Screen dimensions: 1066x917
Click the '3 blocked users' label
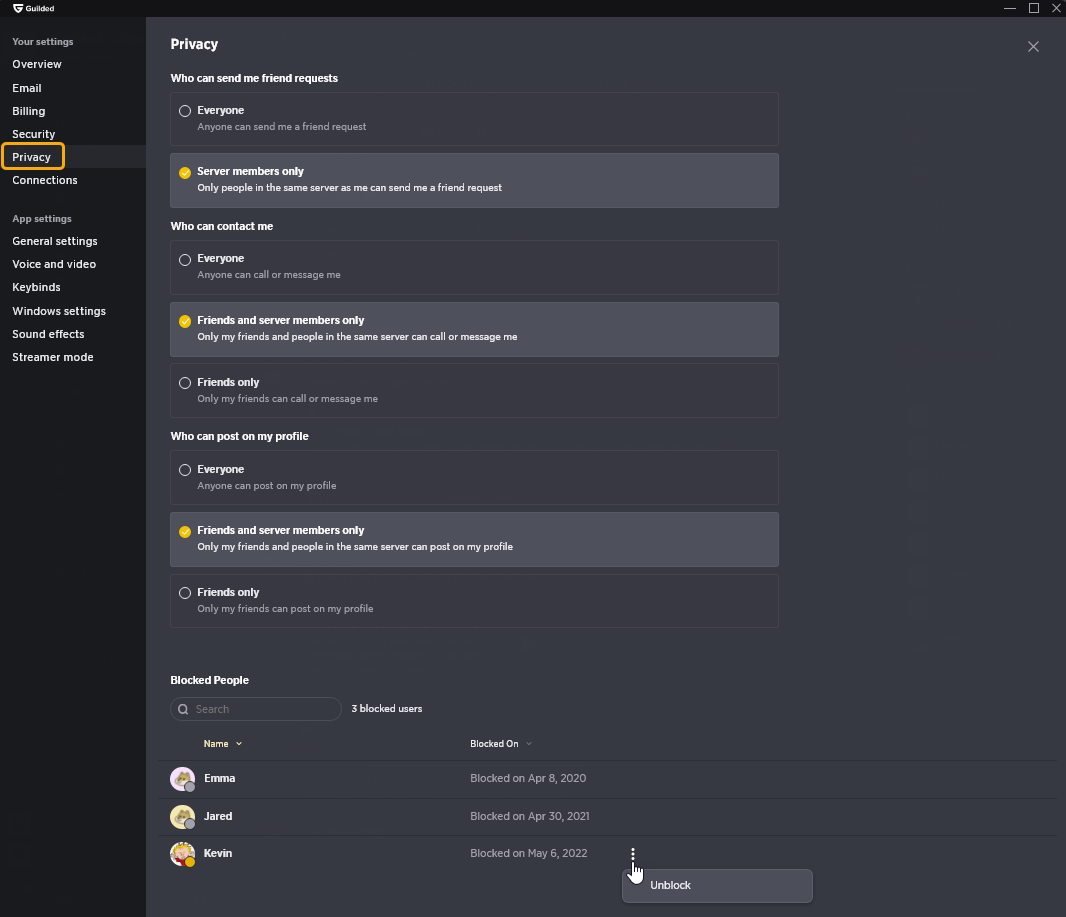pos(387,708)
